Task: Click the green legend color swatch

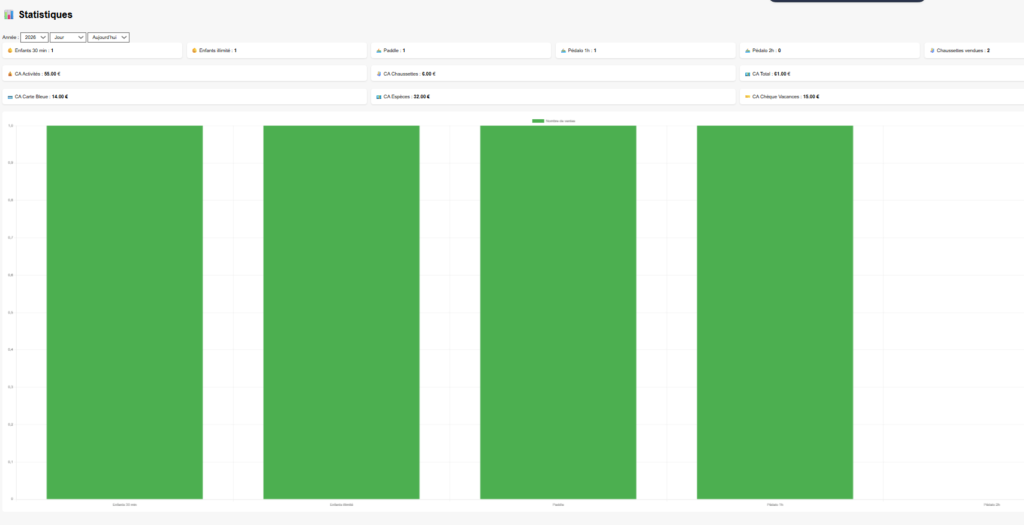Action: 538,121
